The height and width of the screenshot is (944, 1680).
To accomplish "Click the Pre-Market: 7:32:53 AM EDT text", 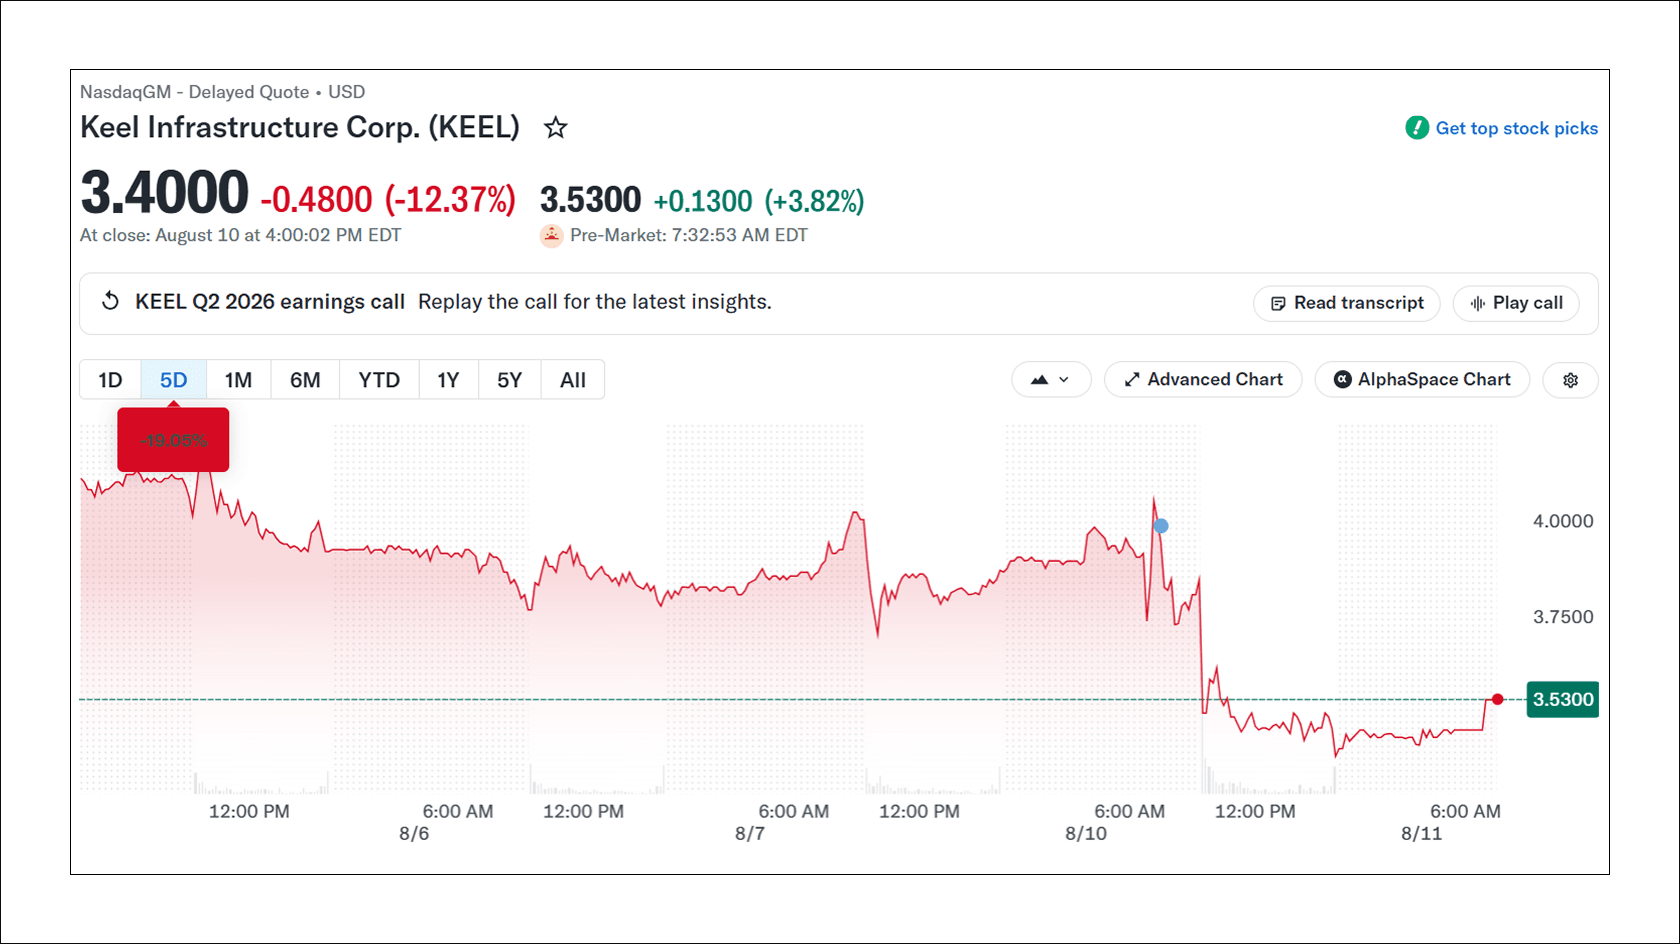I will [x=689, y=235].
